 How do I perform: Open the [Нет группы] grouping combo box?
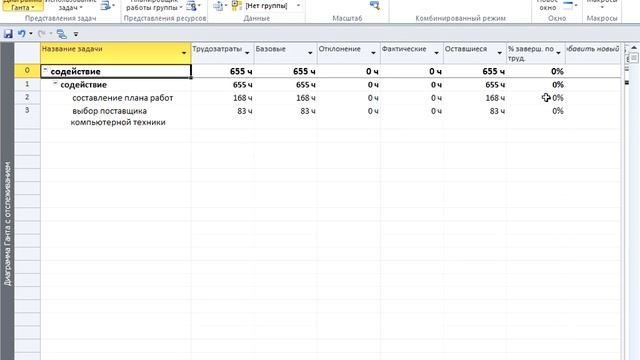[273, 6]
